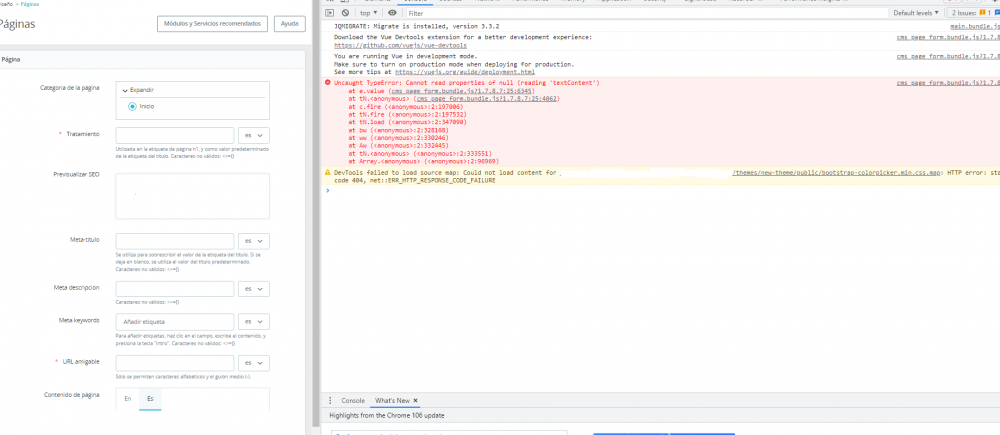Toggle the console sidebar icon
The height and width of the screenshot is (435, 1000).
(330, 13)
